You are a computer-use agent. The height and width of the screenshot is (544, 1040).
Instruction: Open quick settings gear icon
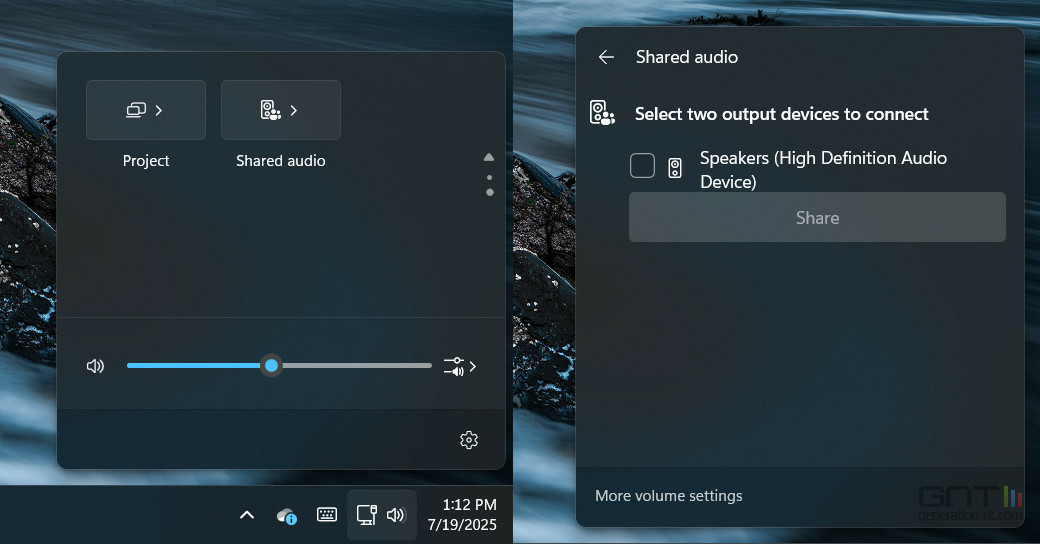(469, 440)
